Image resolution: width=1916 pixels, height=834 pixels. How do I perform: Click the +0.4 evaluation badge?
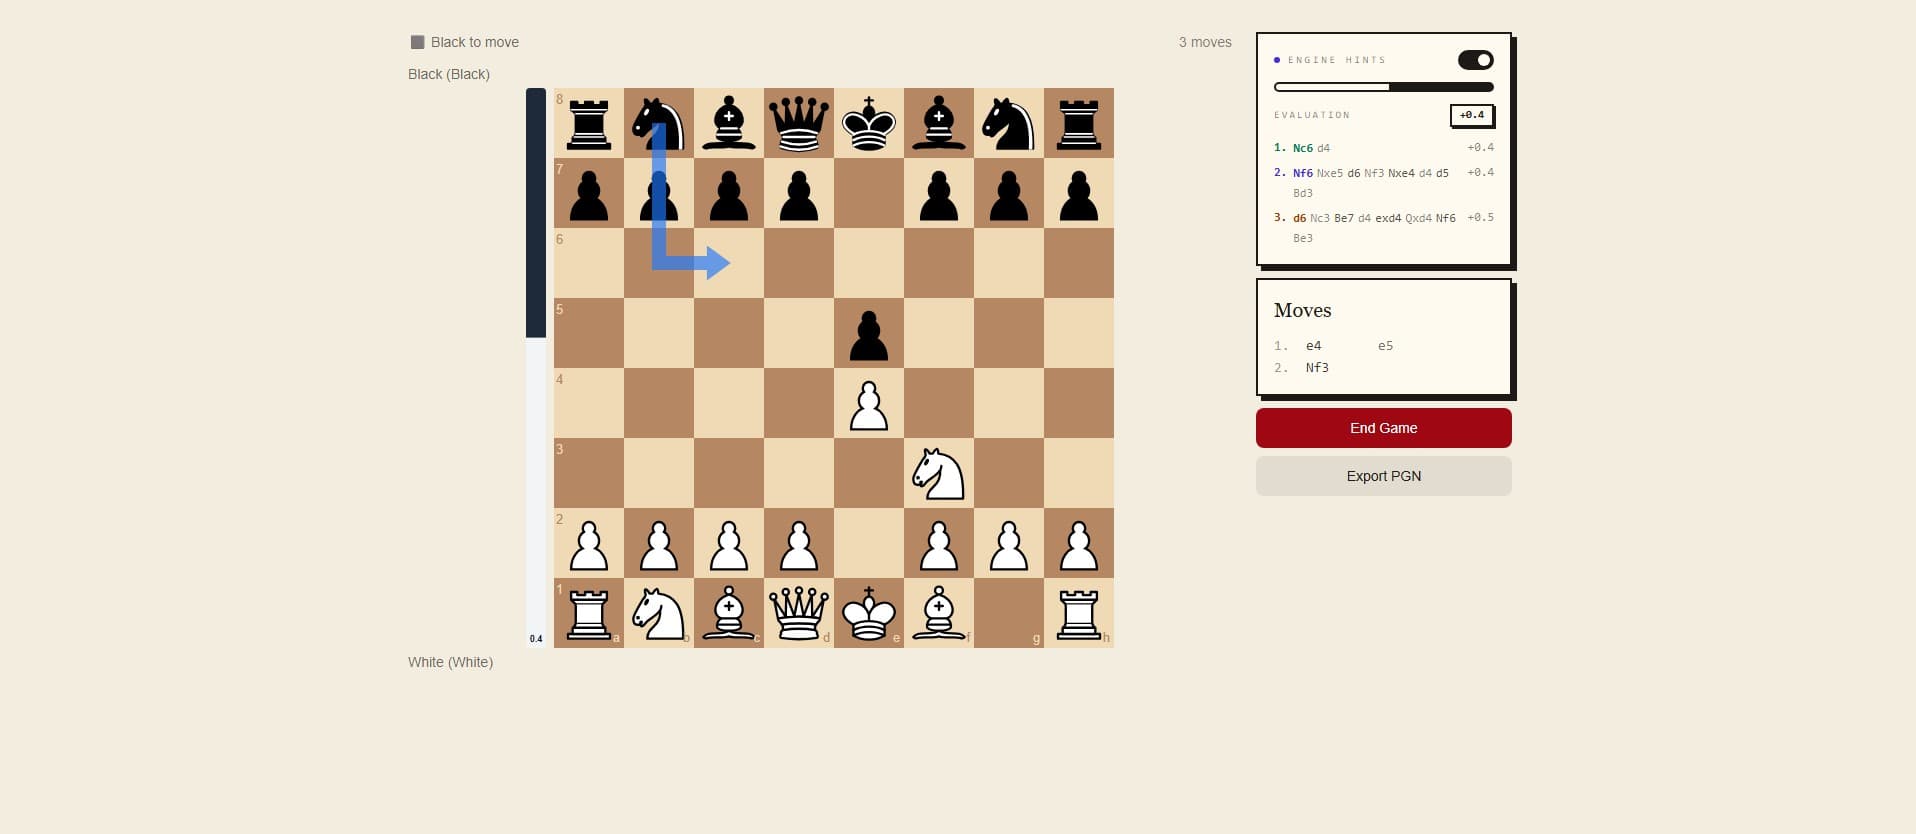pos(1472,115)
